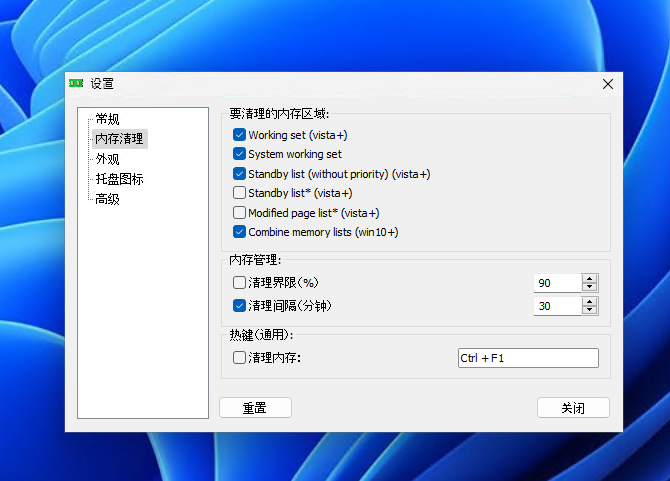The image size is (670, 481).
Task: Disable the 清理间隔(分钟) checkbox
Action: coord(239,306)
